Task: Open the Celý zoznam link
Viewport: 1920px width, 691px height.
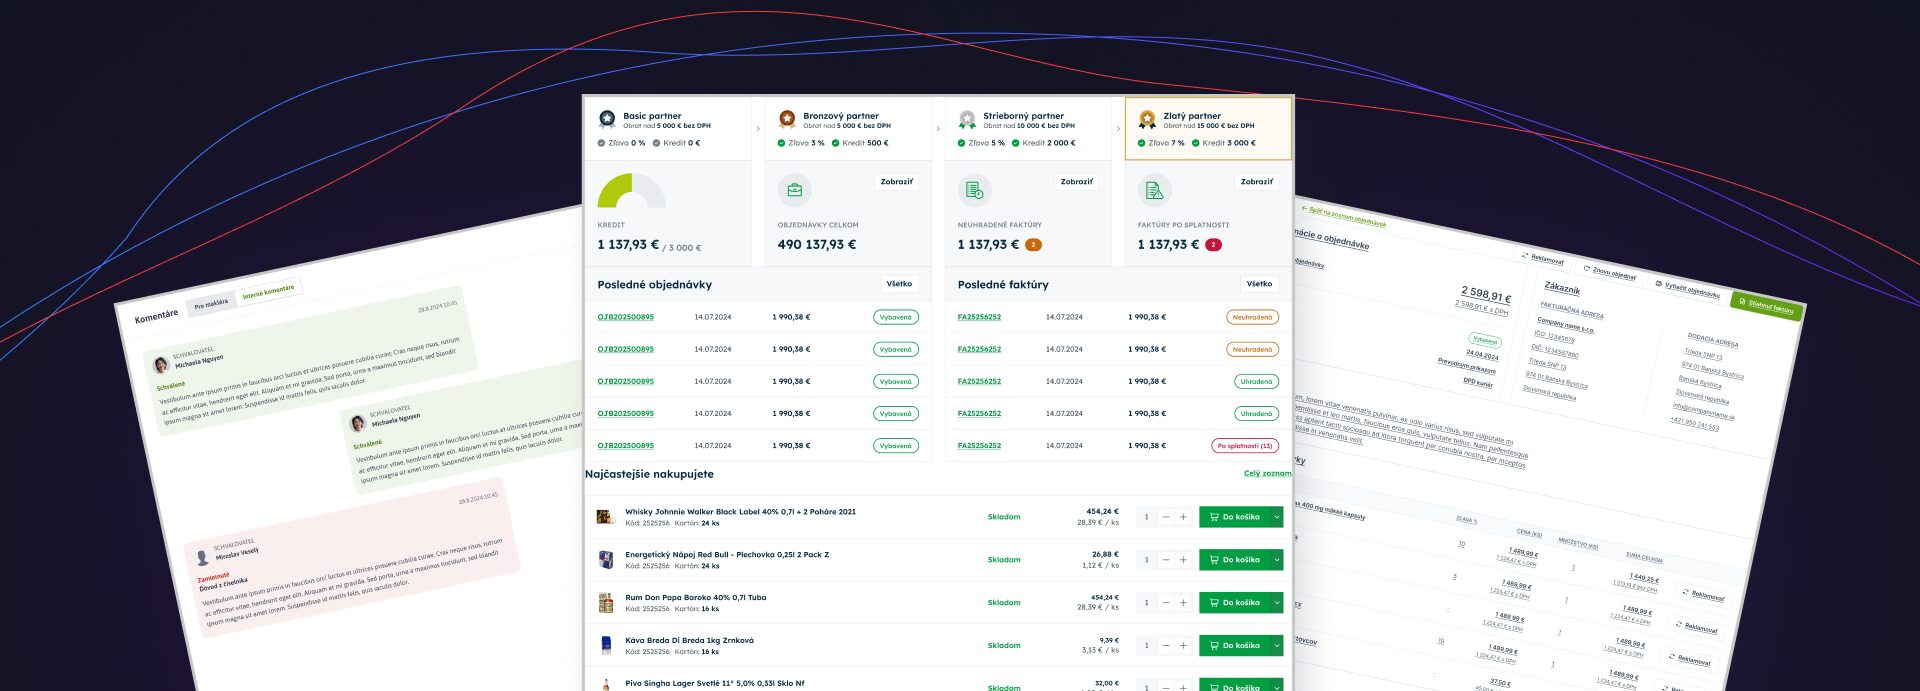Action: pos(1267,474)
